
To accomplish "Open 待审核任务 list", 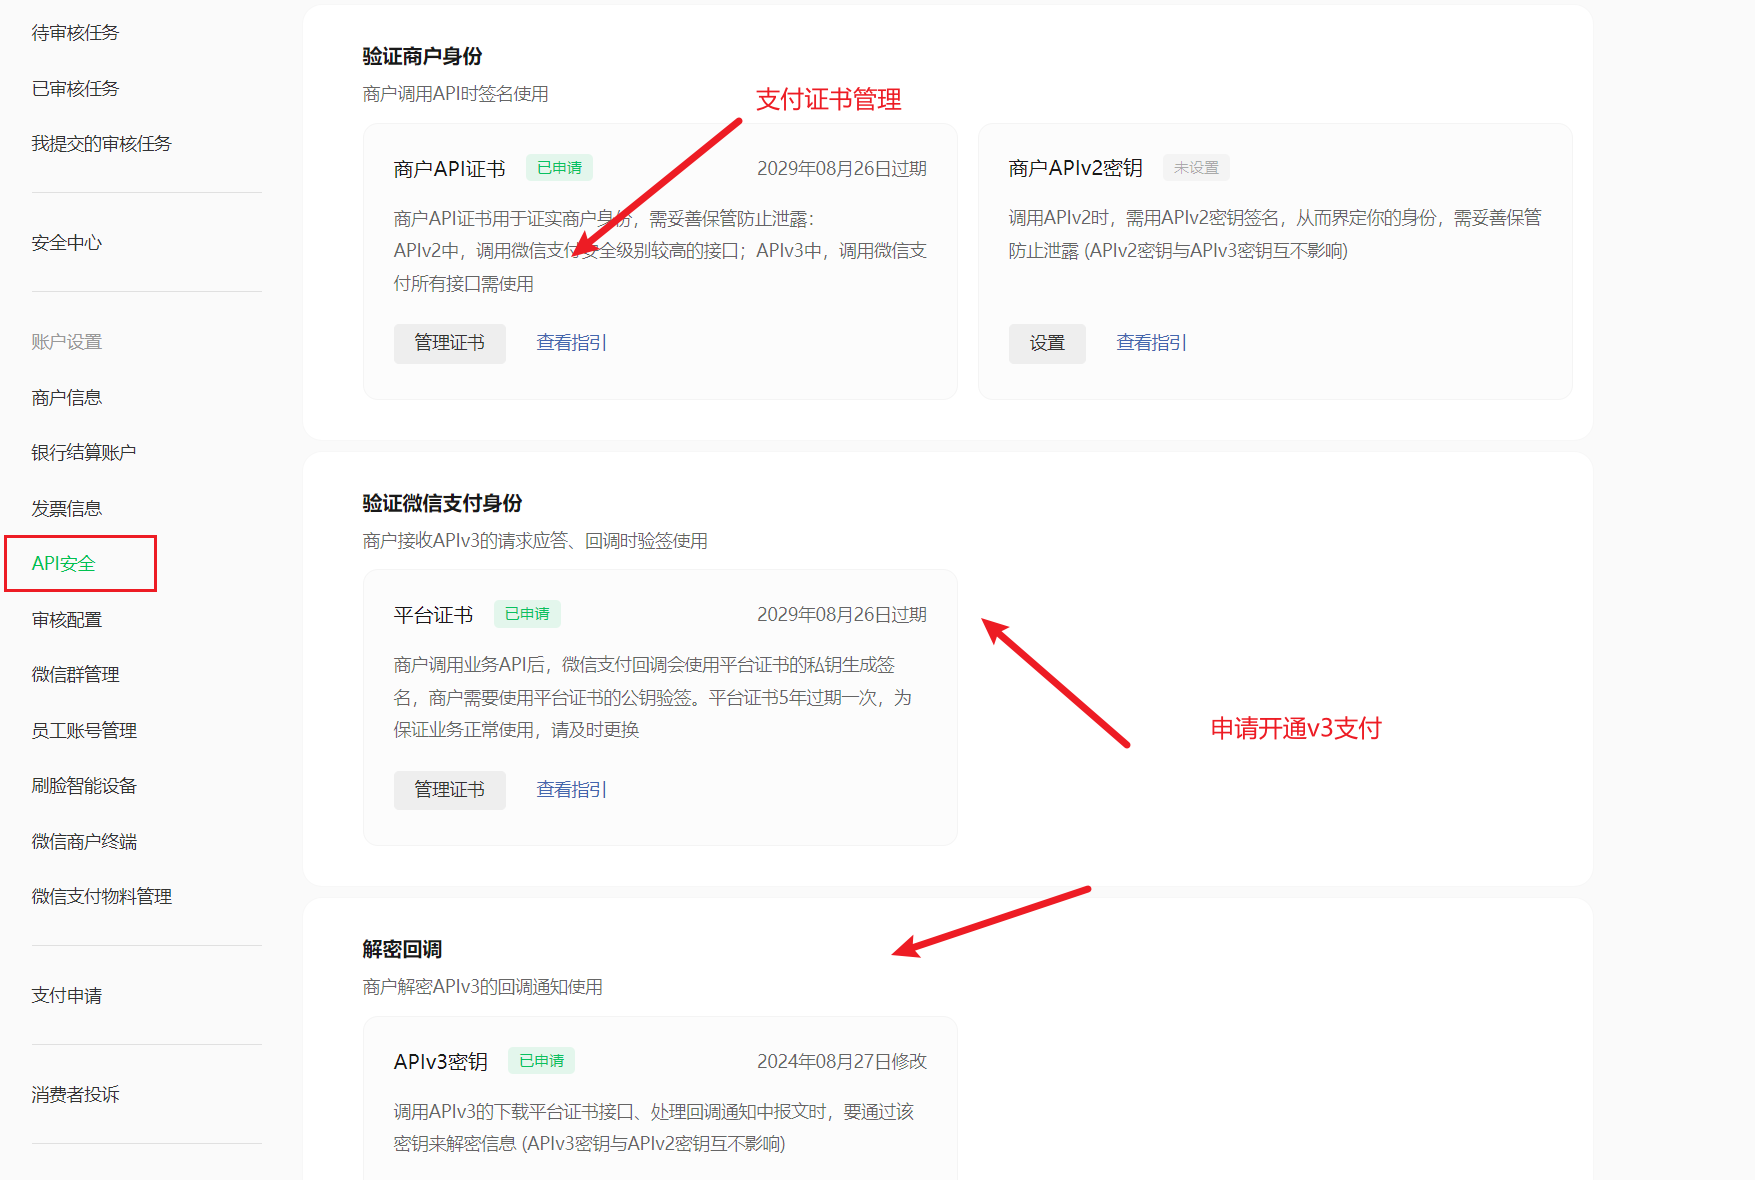I will 75,31.
